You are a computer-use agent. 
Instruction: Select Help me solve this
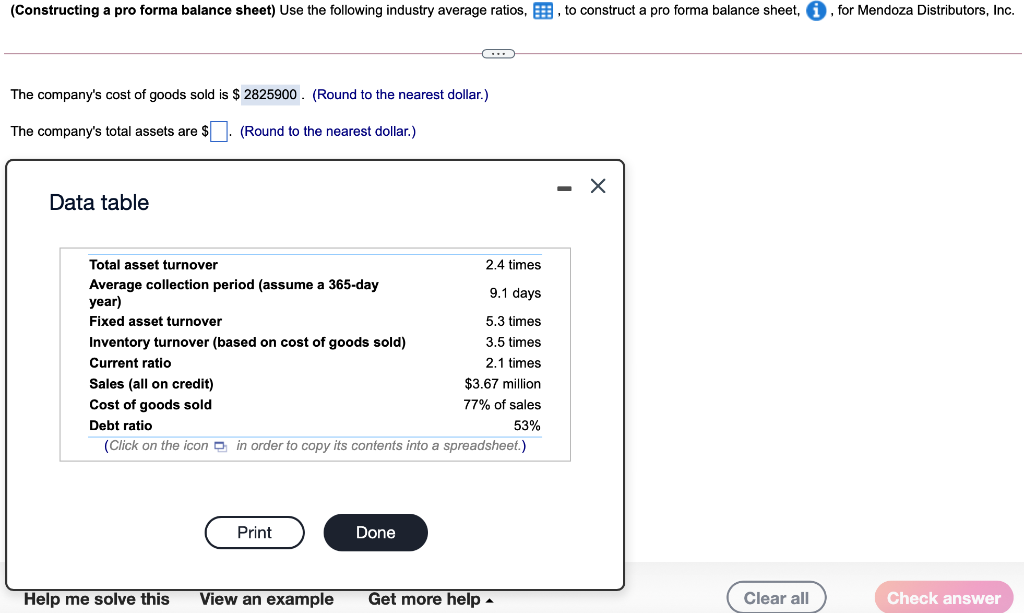point(95,600)
